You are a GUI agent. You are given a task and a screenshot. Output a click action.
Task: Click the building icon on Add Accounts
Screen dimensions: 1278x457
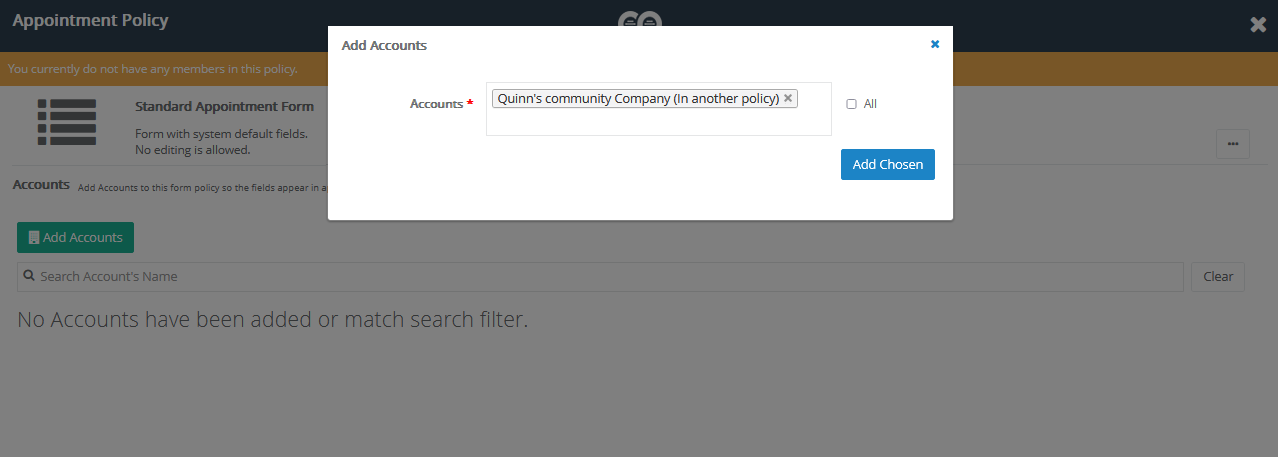point(34,238)
